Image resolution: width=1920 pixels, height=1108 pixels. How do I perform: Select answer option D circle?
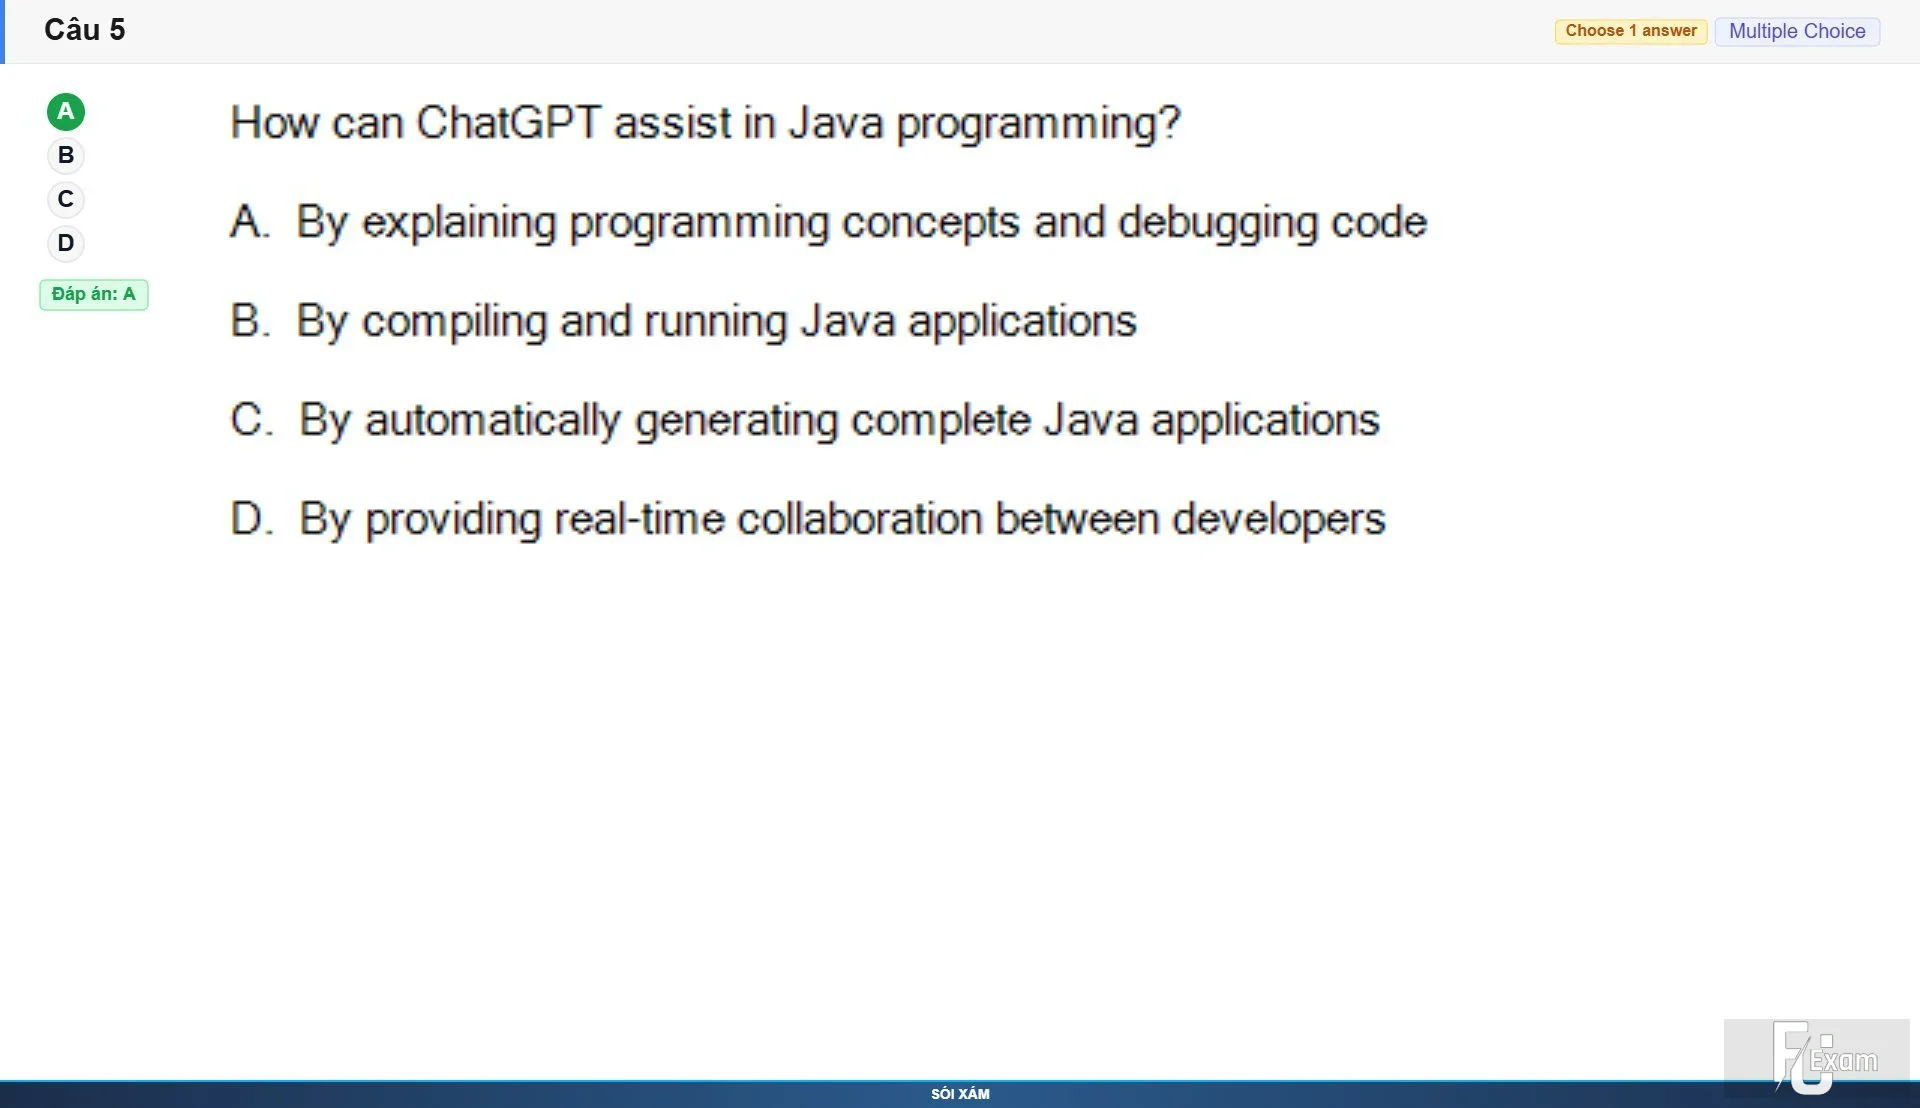(x=66, y=243)
